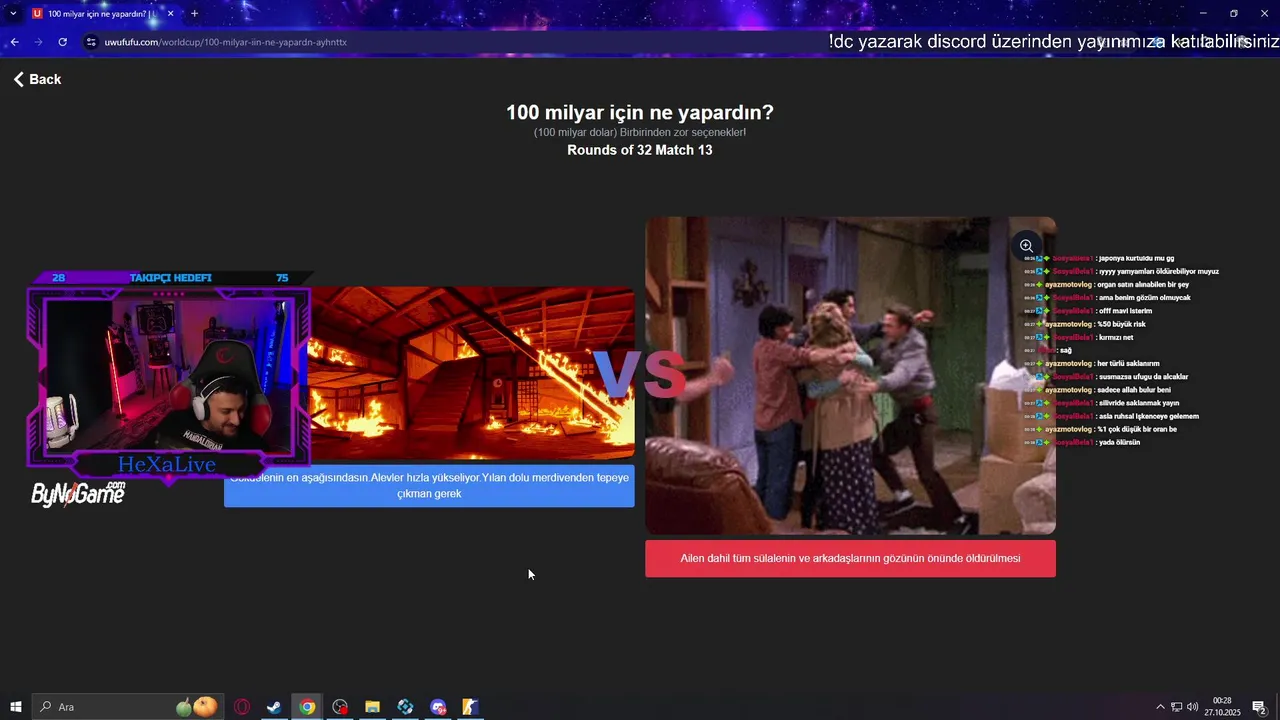Open the volume tray icon
The width and height of the screenshot is (1280, 720).
click(1192, 707)
